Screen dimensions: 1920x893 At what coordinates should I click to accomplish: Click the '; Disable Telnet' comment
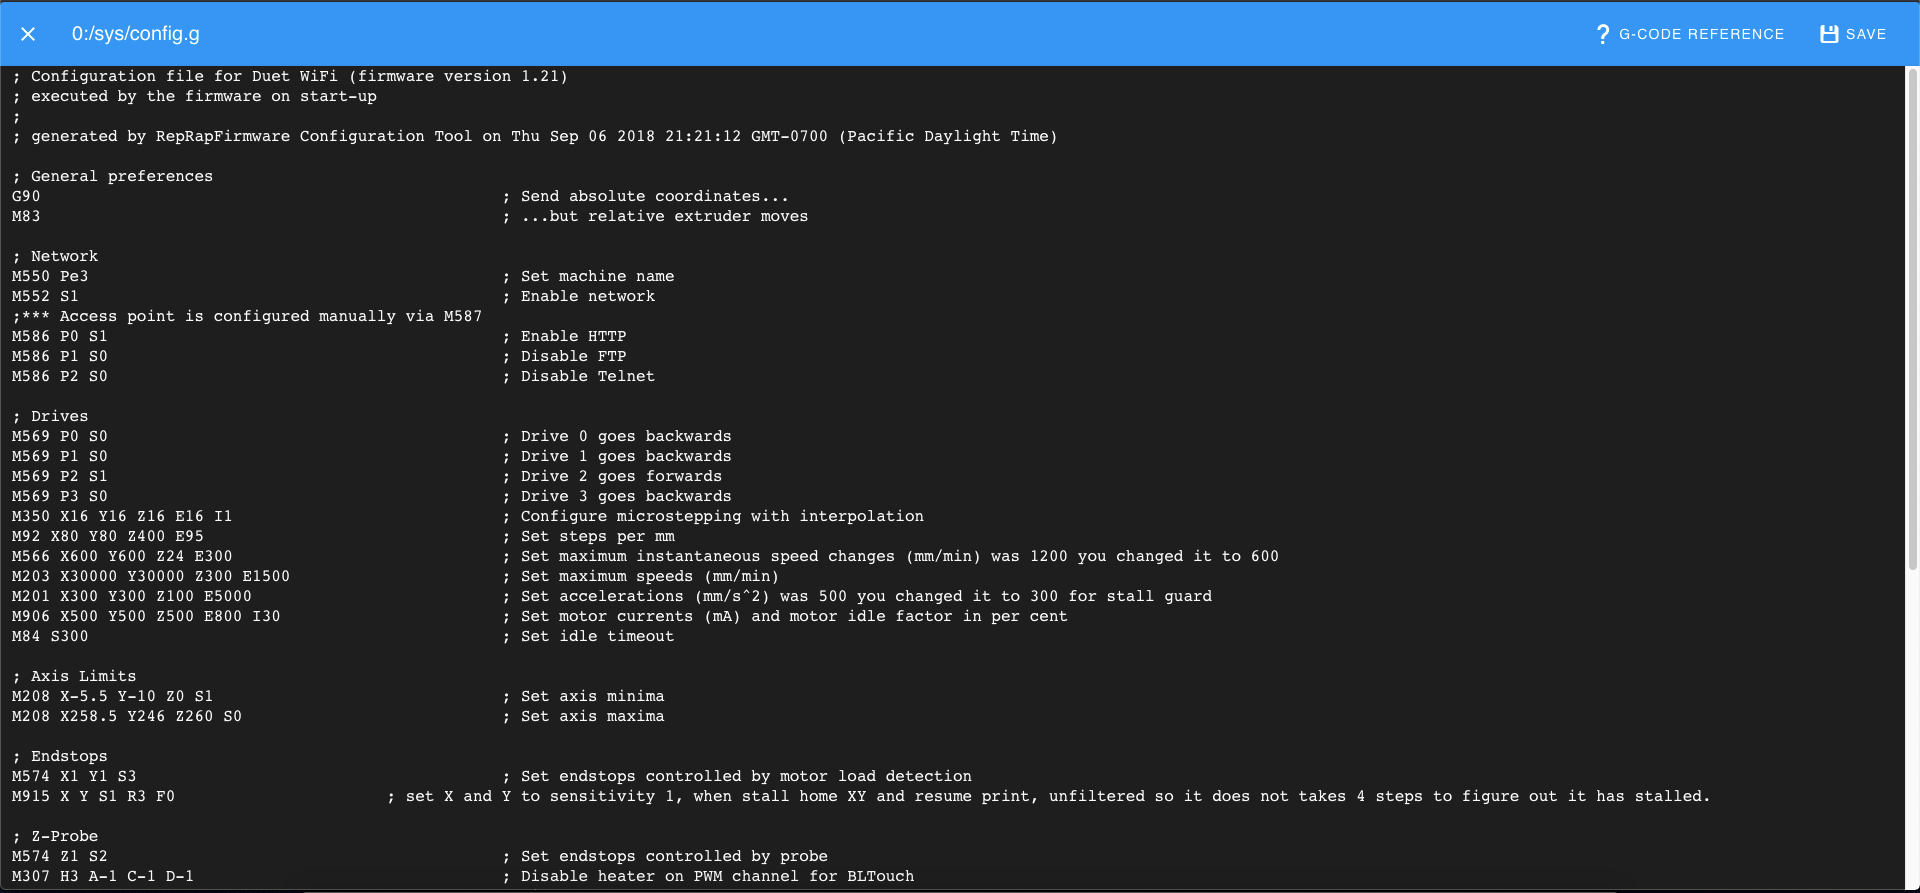[x=578, y=376]
